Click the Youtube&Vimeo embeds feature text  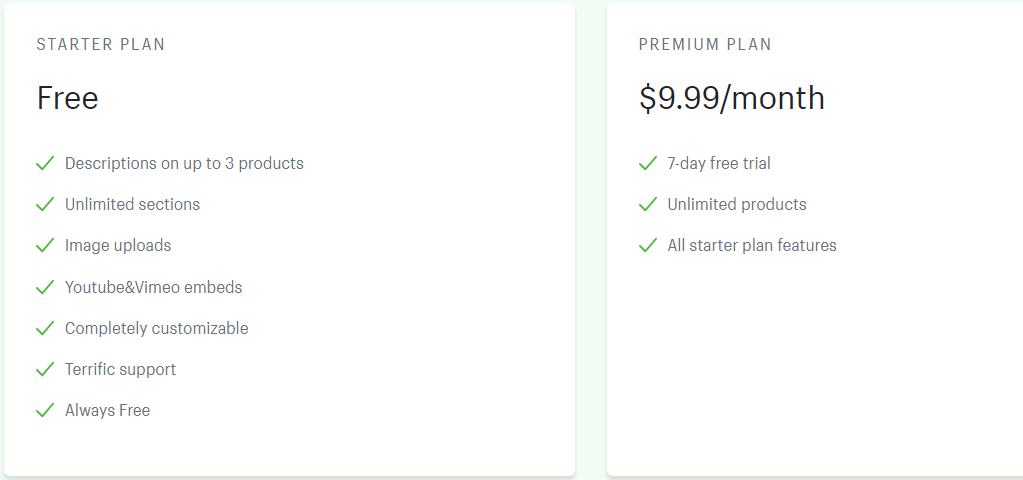(x=154, y=287)
